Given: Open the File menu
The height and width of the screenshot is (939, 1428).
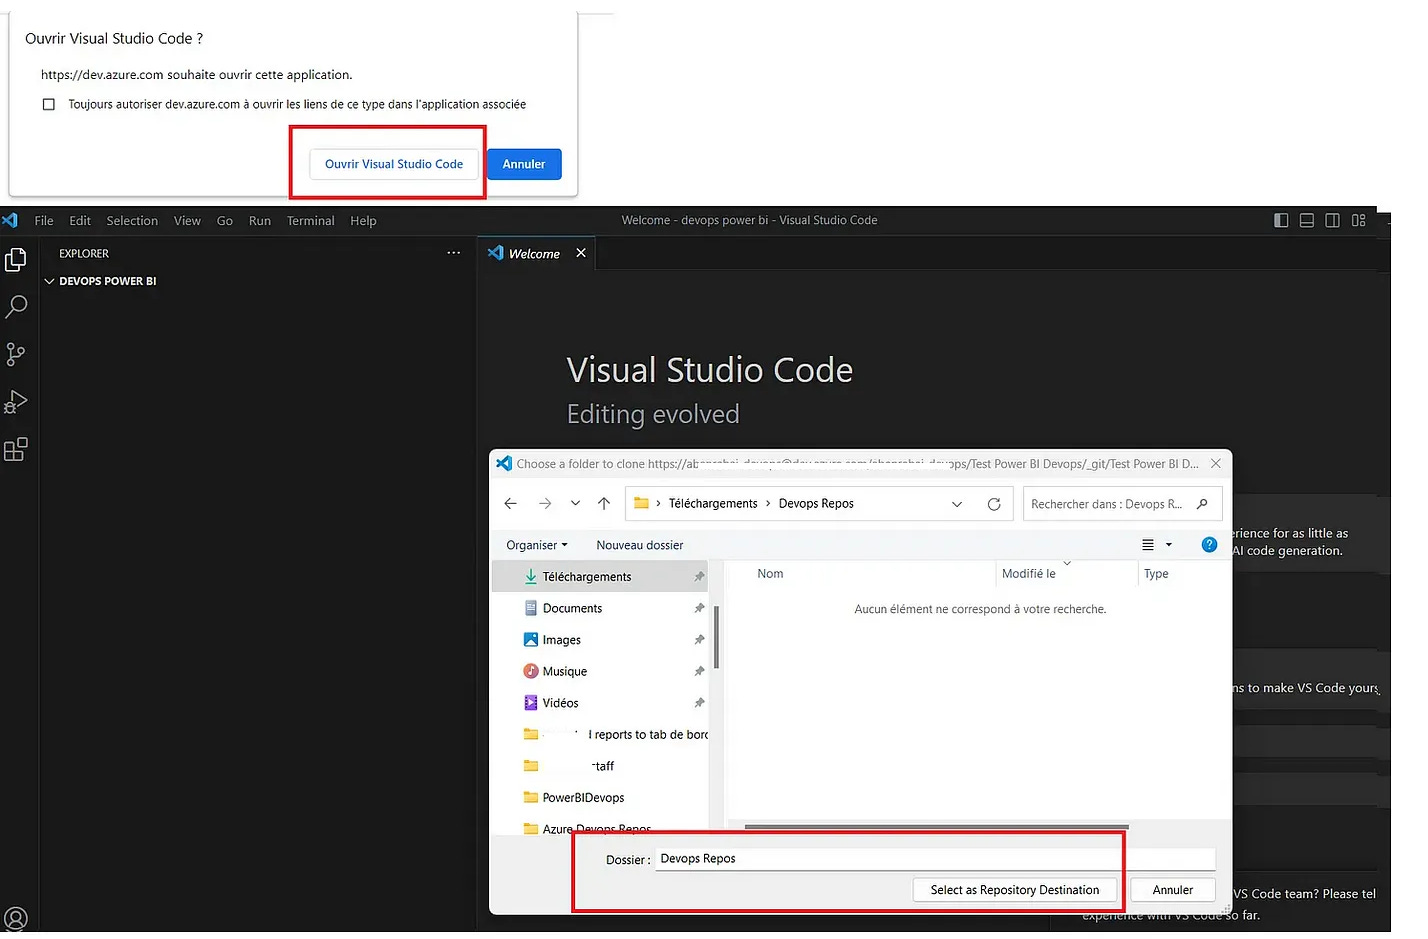Looking at the screenshot, I should pos(44,220).
